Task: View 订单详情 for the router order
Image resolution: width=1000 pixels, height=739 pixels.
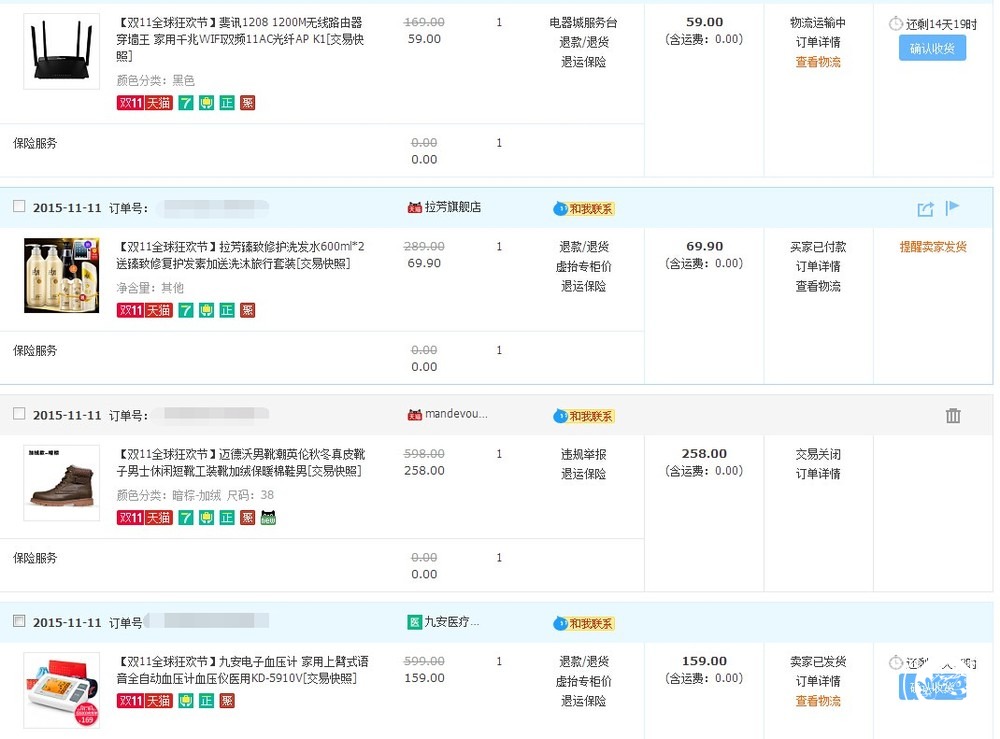Action: click(x=818, y=42)
